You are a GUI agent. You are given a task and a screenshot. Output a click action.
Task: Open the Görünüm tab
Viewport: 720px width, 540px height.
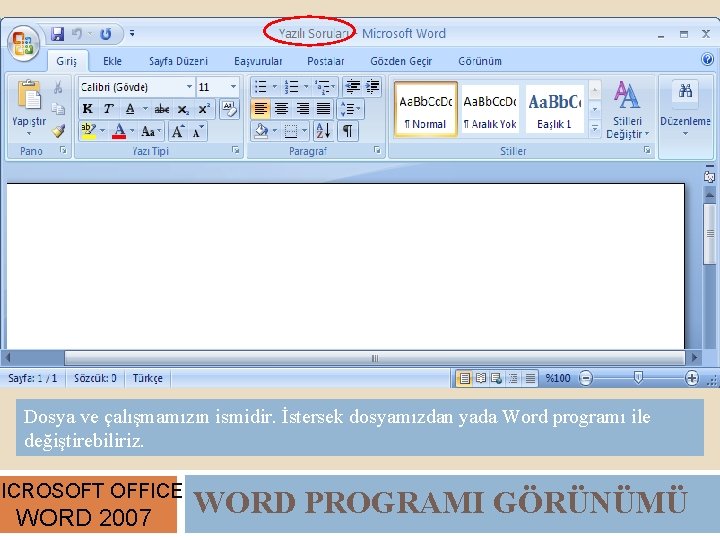(480, 61)
